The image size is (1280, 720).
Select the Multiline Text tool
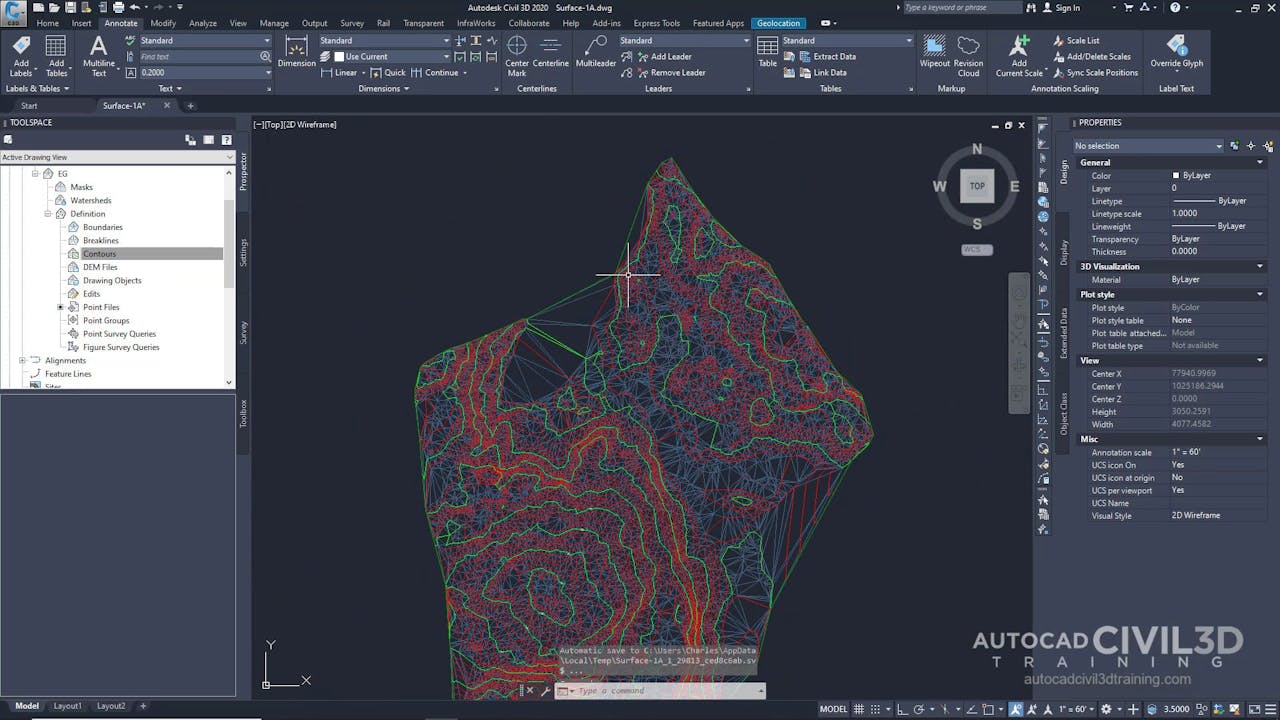tap(98, 55)
